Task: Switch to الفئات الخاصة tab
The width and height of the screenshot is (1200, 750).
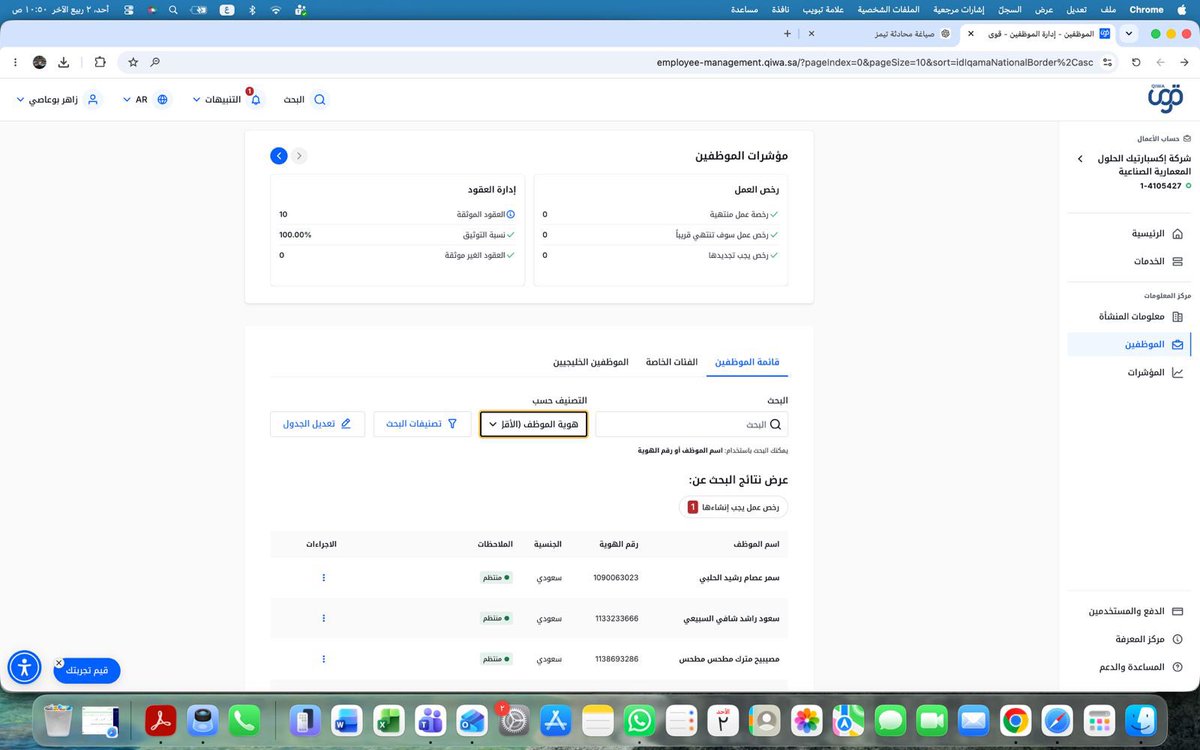Action: (671, 361)
